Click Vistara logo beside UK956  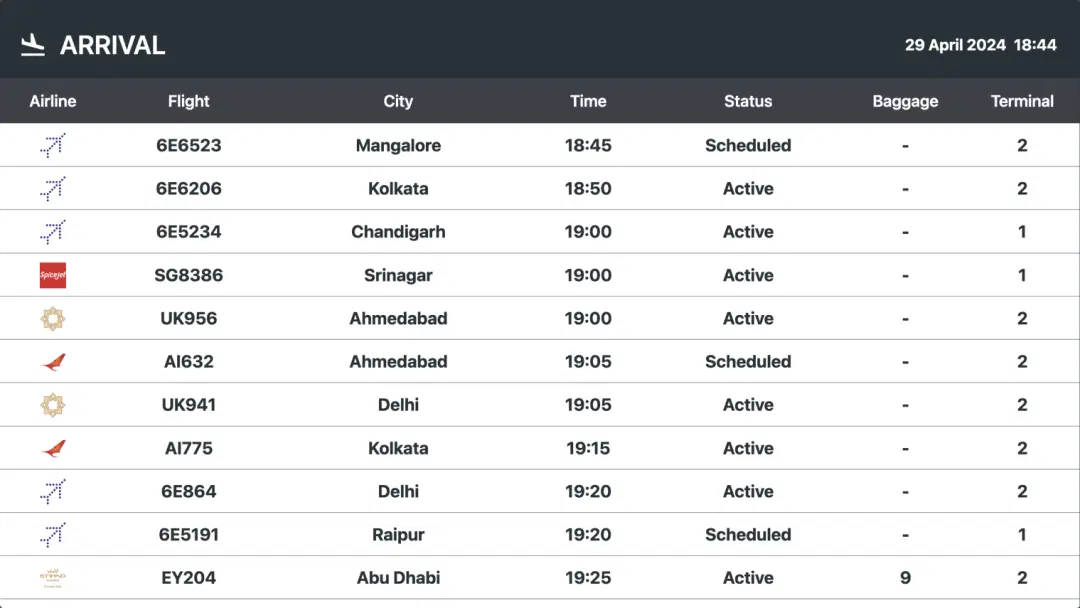(53, 319)
